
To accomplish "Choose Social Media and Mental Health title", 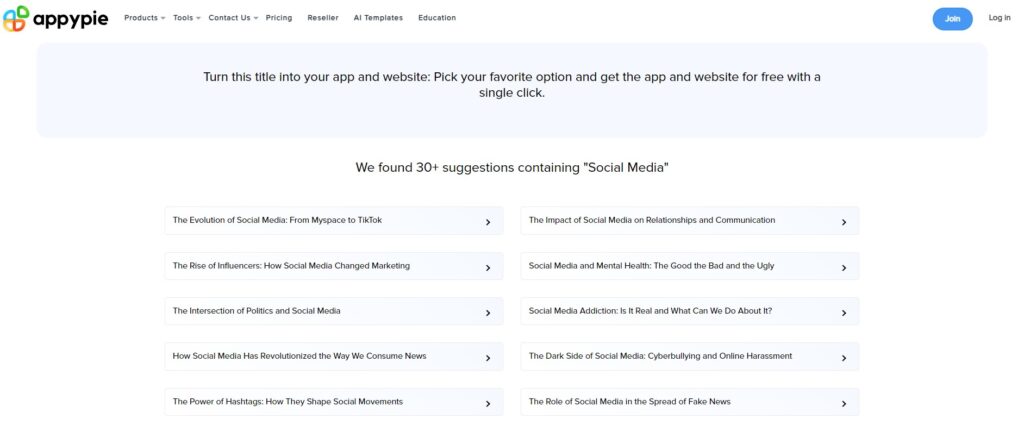I will [651, 266].
